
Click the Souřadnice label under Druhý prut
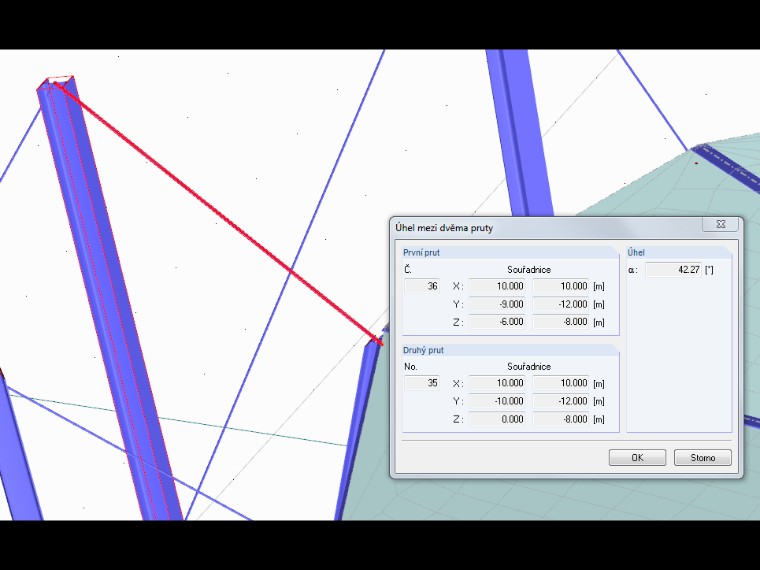coord(529,366)
